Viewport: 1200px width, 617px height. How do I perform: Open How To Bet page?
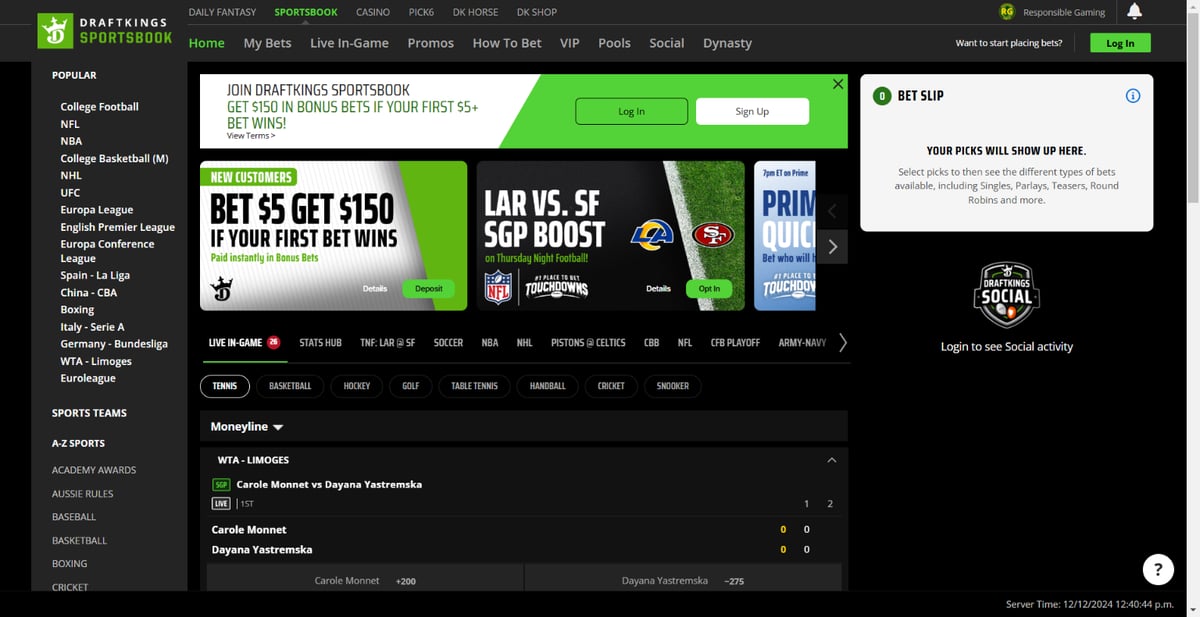coord(507,43)
